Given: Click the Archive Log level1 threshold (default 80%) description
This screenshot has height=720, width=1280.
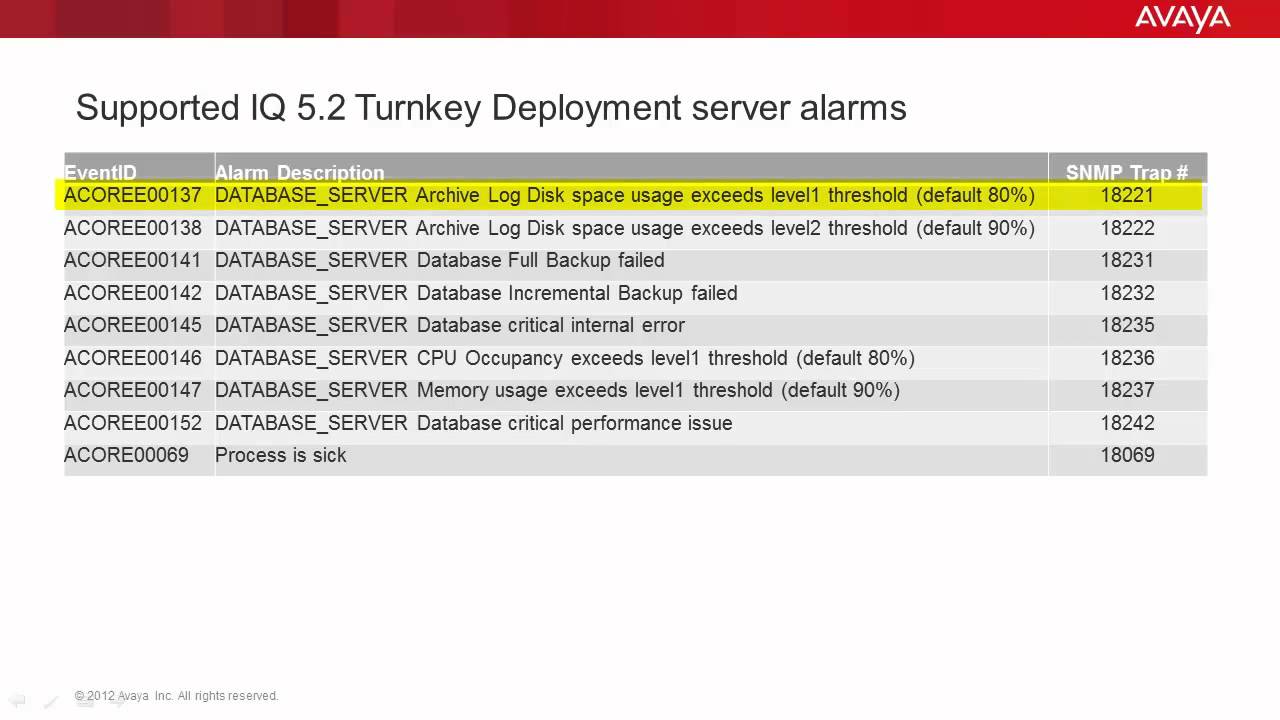Looking at the screenshot, I should (x=625, y=195).
